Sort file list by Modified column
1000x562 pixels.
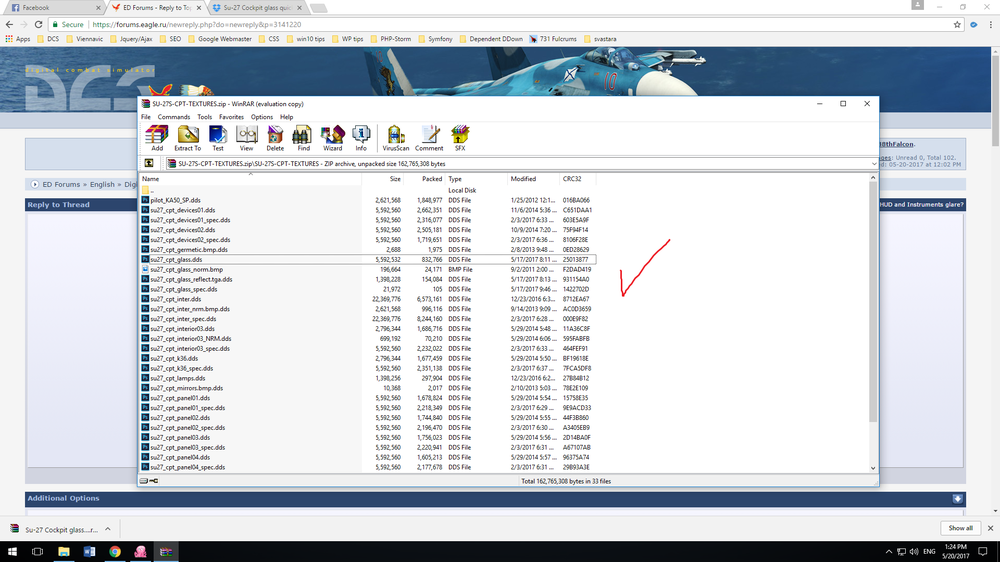tap(533, 179)
